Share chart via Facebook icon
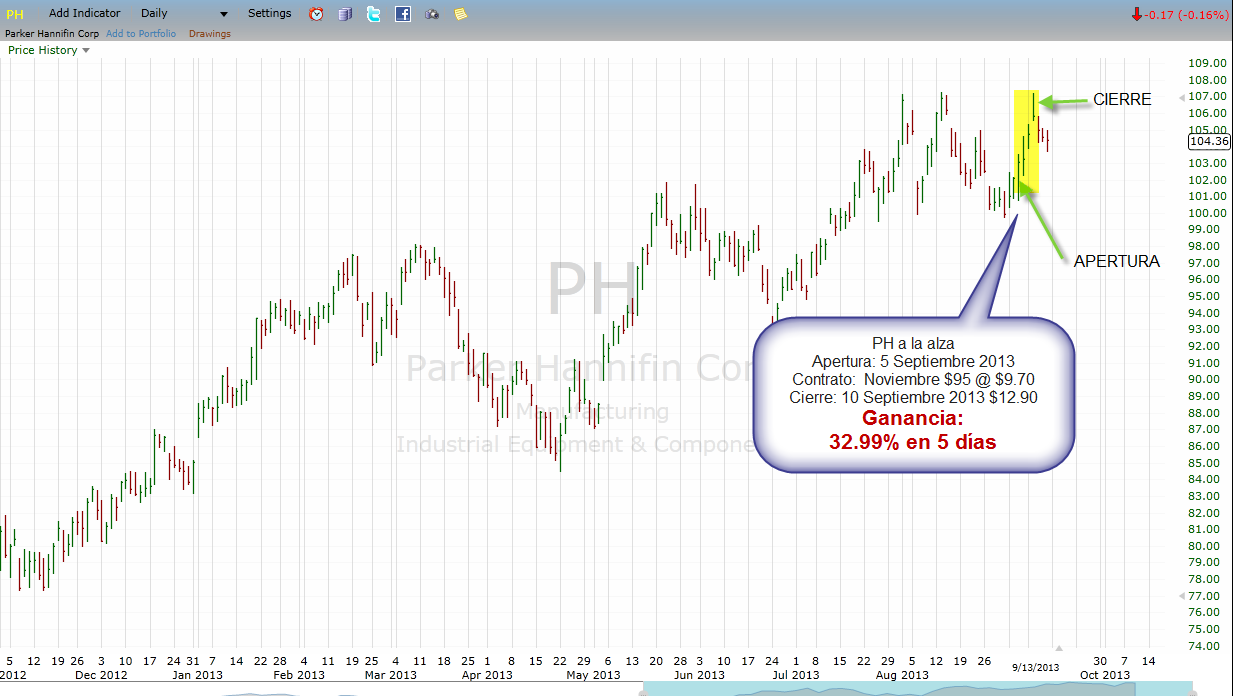 402,14
